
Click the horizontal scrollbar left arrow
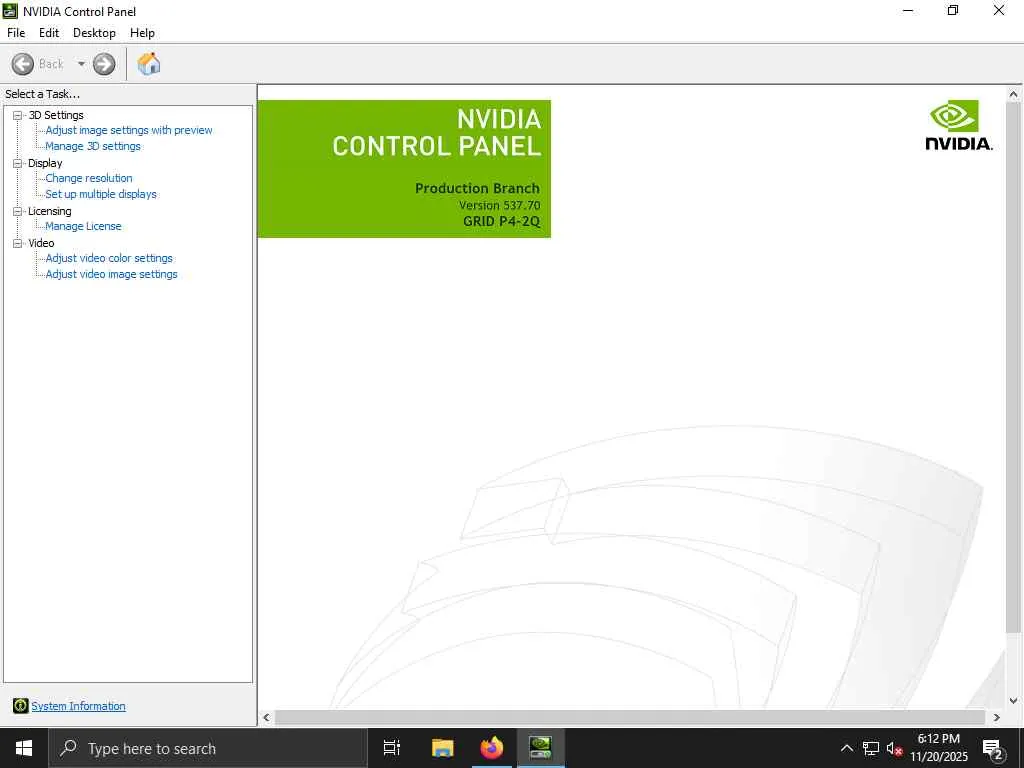click(x=266, y=717)
